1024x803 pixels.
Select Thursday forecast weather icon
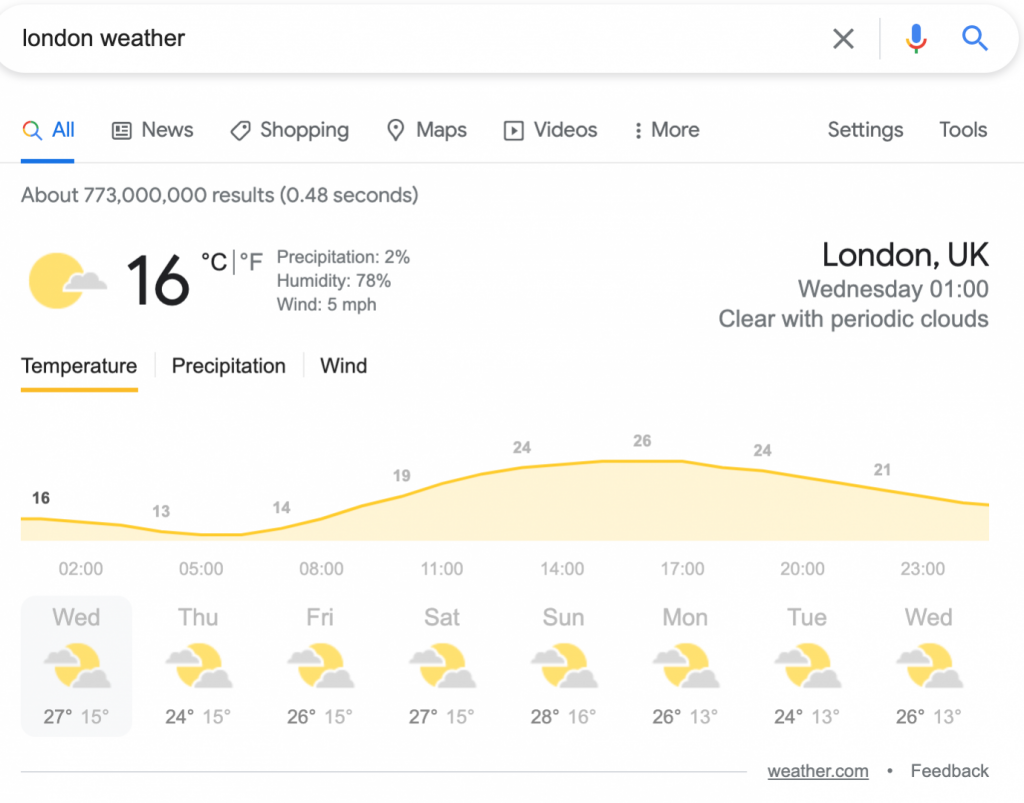coord(199,666)
